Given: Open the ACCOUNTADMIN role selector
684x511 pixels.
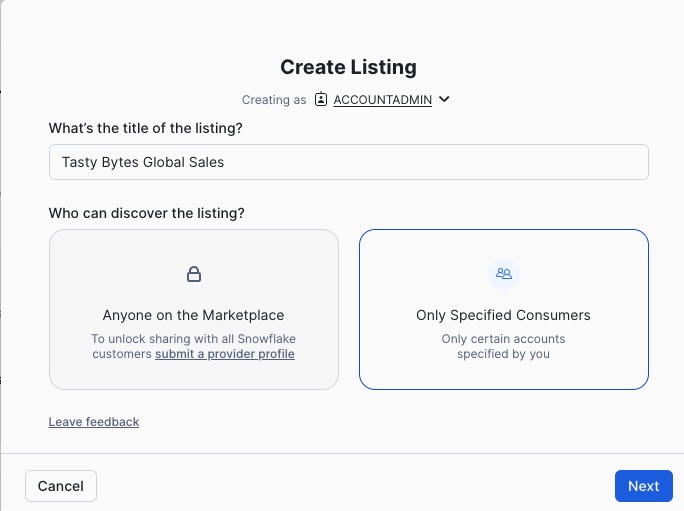Looking at the screenshot, I should [x=382, y=100].
